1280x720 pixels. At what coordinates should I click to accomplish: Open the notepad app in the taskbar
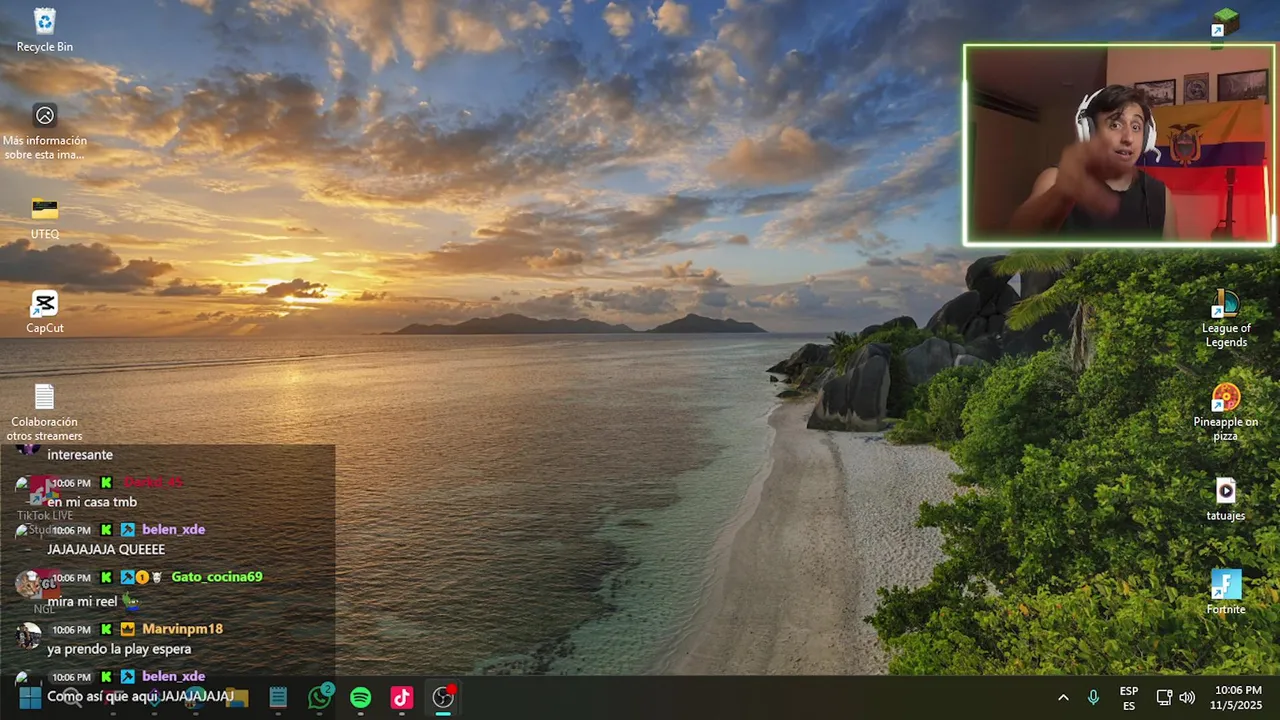[x=278, y=697]
